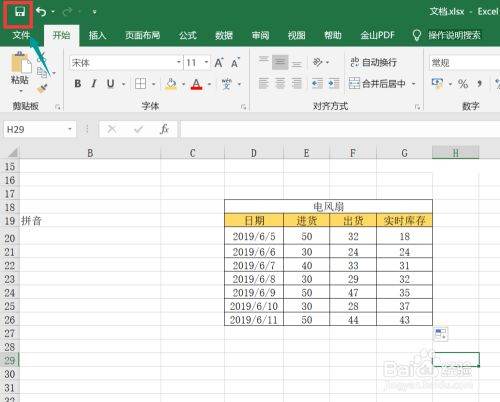Image resolution: width=500 pixels, height=402 pixels.
Task: Toggle 自动换行 wrap text
Action: coord(373,62)
